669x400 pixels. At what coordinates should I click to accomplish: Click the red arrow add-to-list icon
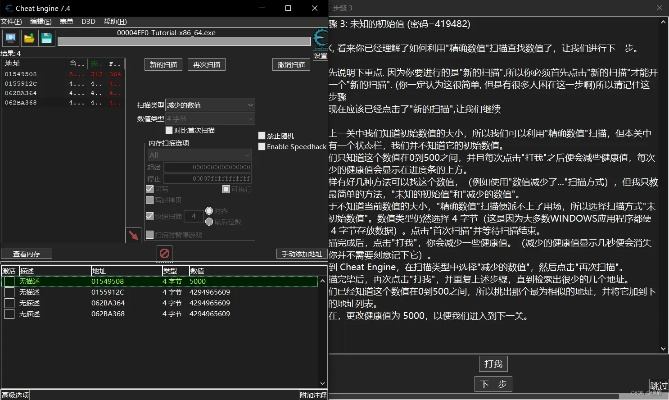(x=131, y=235)
